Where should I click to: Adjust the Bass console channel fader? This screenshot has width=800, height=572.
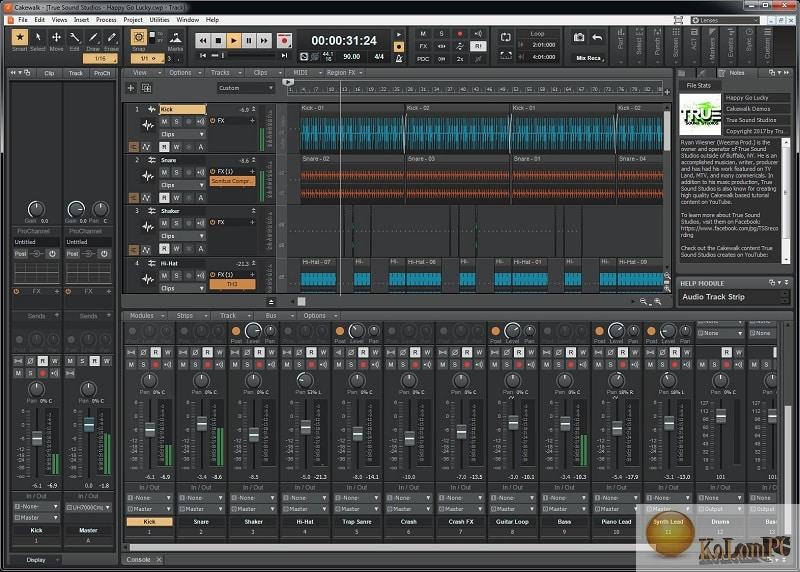[x=565, y=424]
